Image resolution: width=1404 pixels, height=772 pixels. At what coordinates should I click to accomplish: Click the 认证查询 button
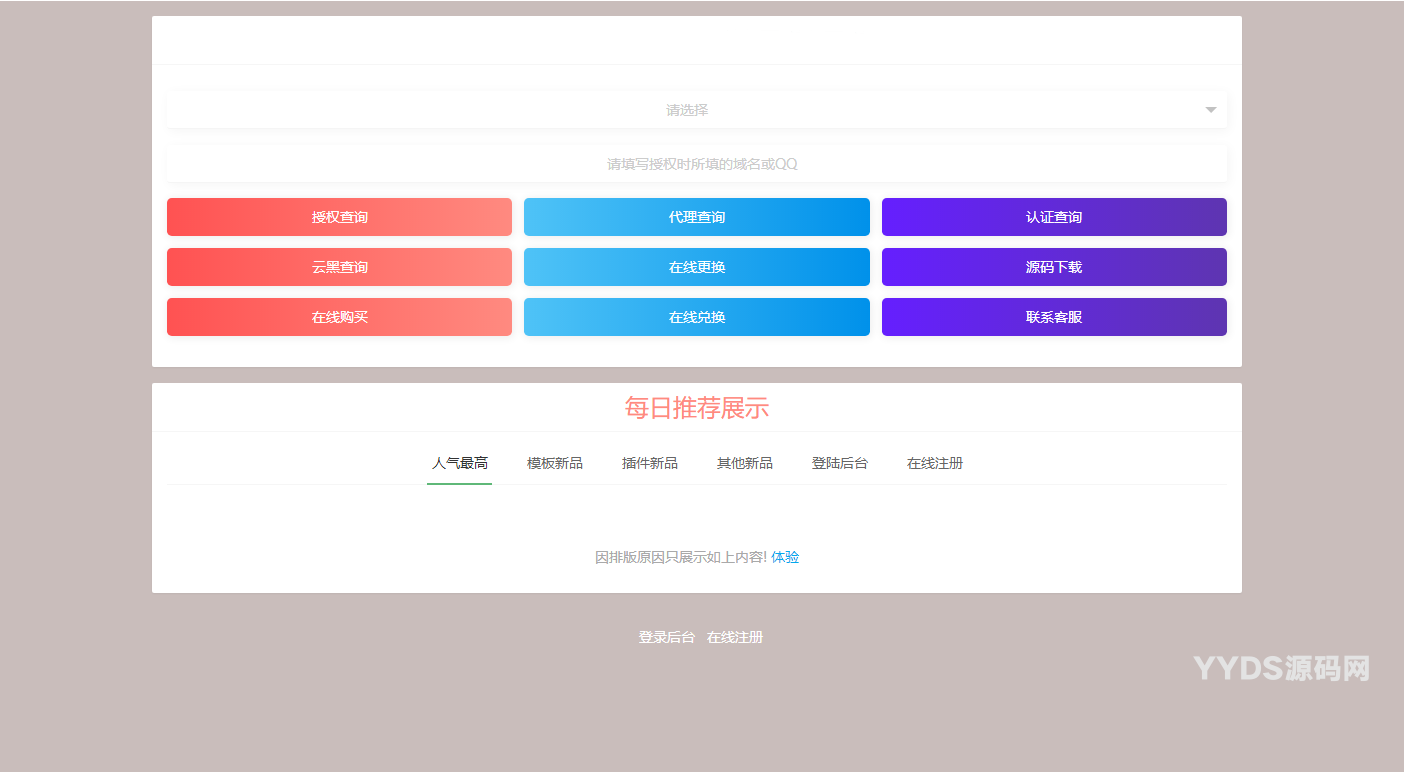click(1053, 217)
